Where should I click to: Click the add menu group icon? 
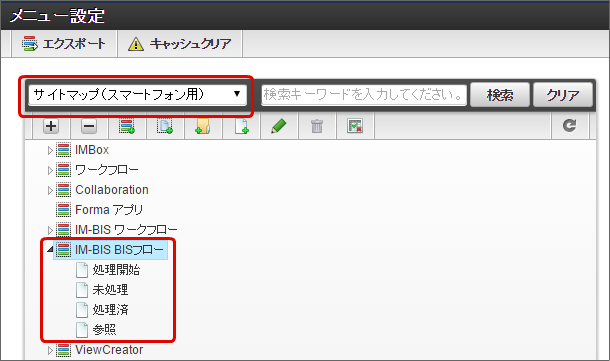[x=127, y=126]
